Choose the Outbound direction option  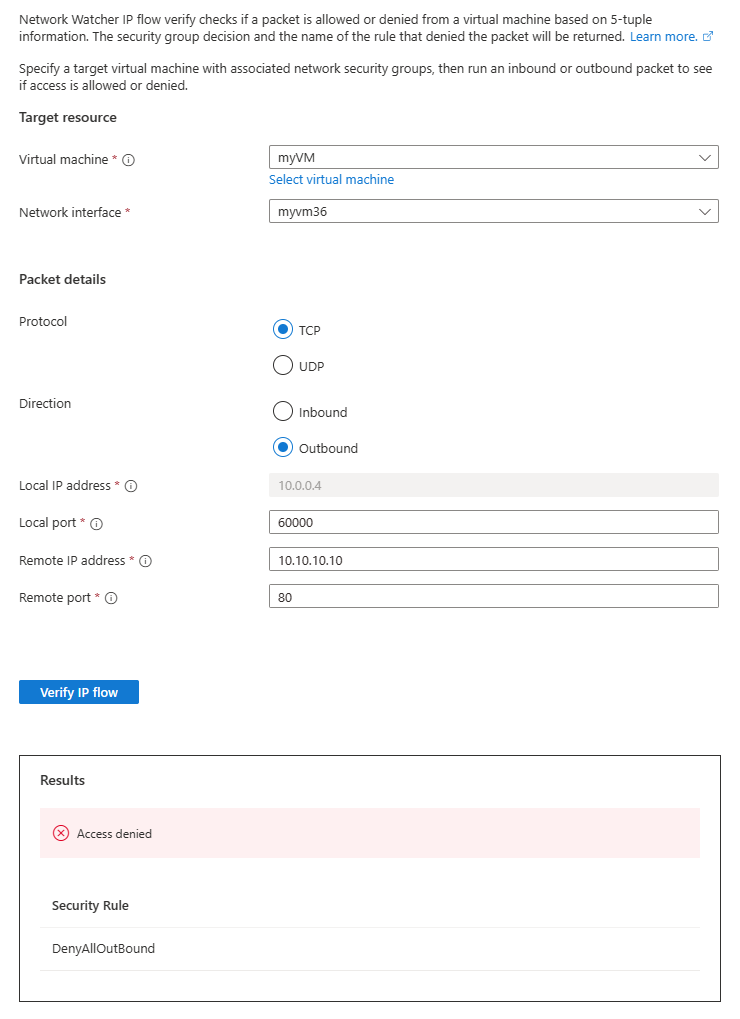[283, 448]
